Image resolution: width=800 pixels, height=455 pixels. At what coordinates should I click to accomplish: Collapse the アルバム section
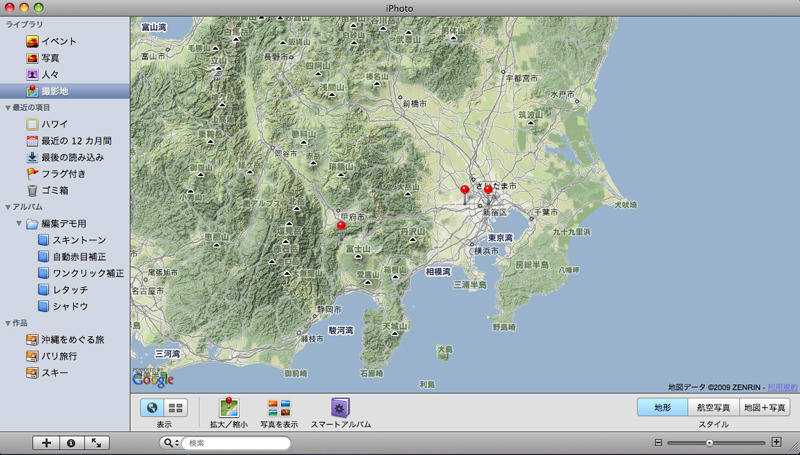[8, 207]
